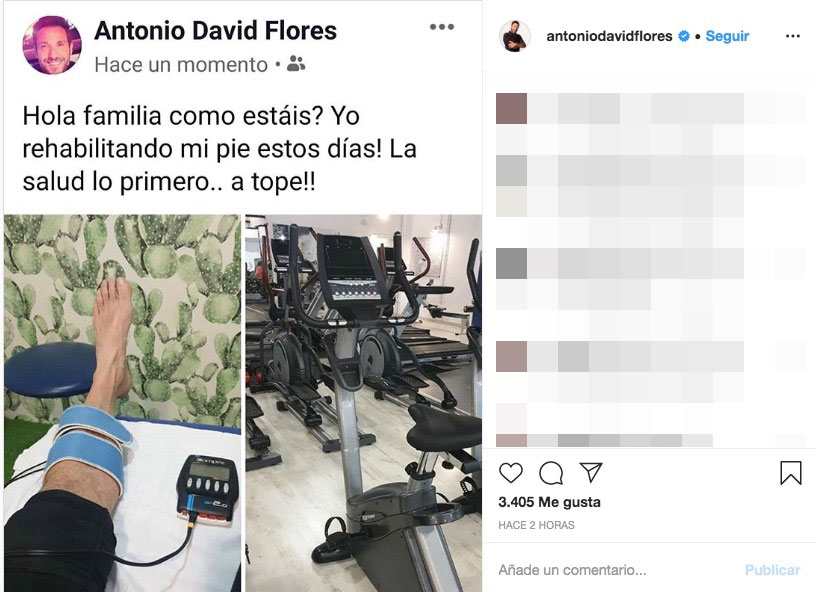Toggle the bookmark save icon
The image size is (816, 592).
pos(790,473)
